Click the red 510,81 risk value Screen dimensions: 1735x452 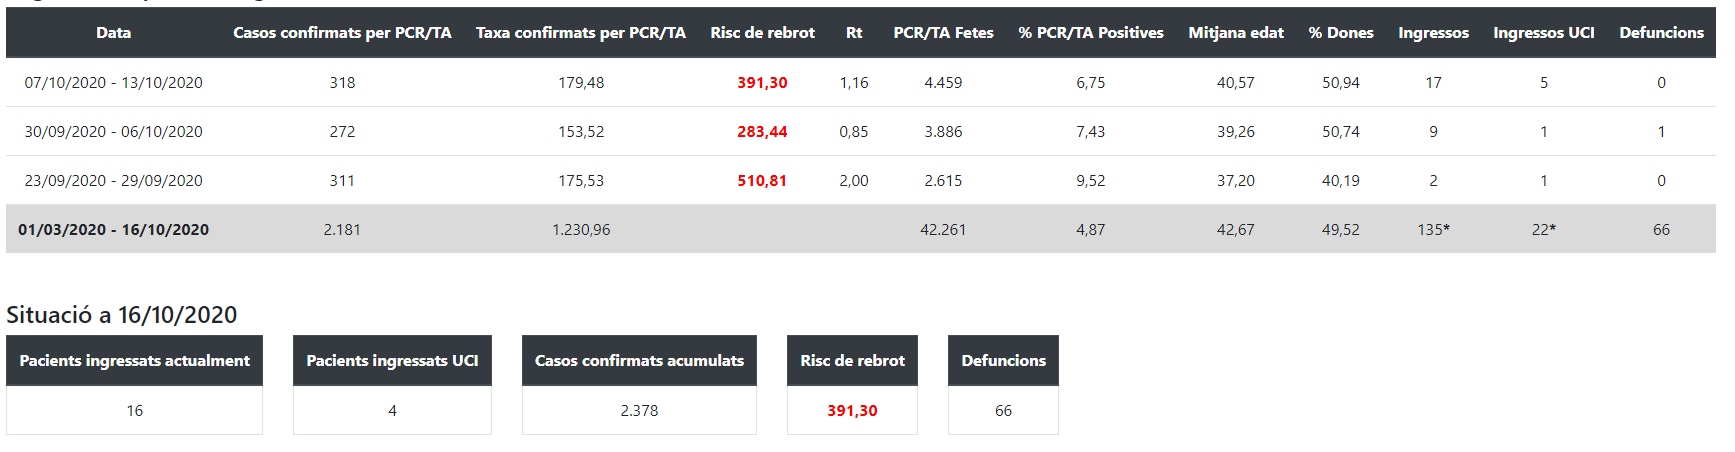click(x=762, y=181)
